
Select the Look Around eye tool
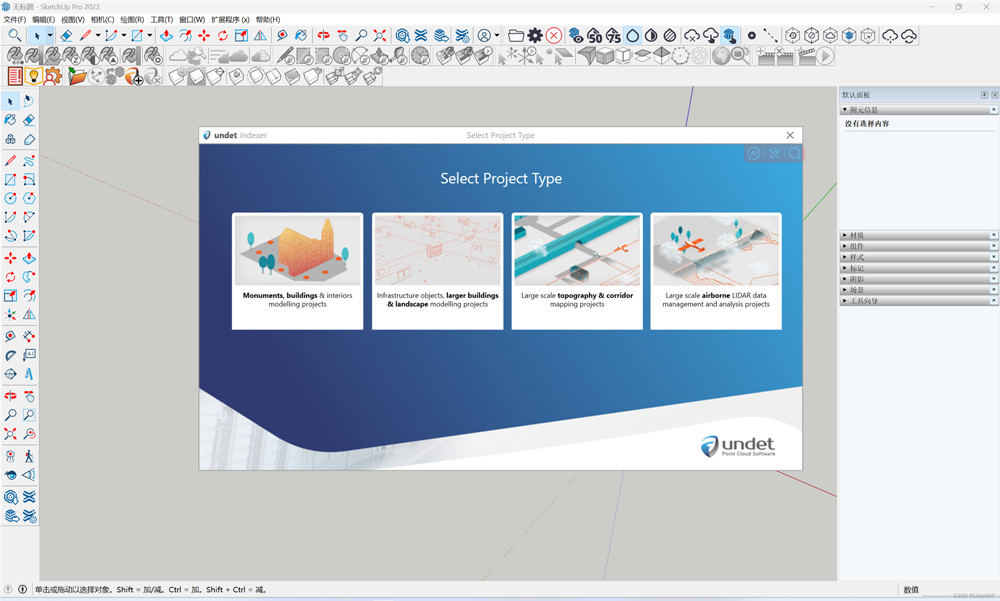pyautogui.click(x=10, y=475)
